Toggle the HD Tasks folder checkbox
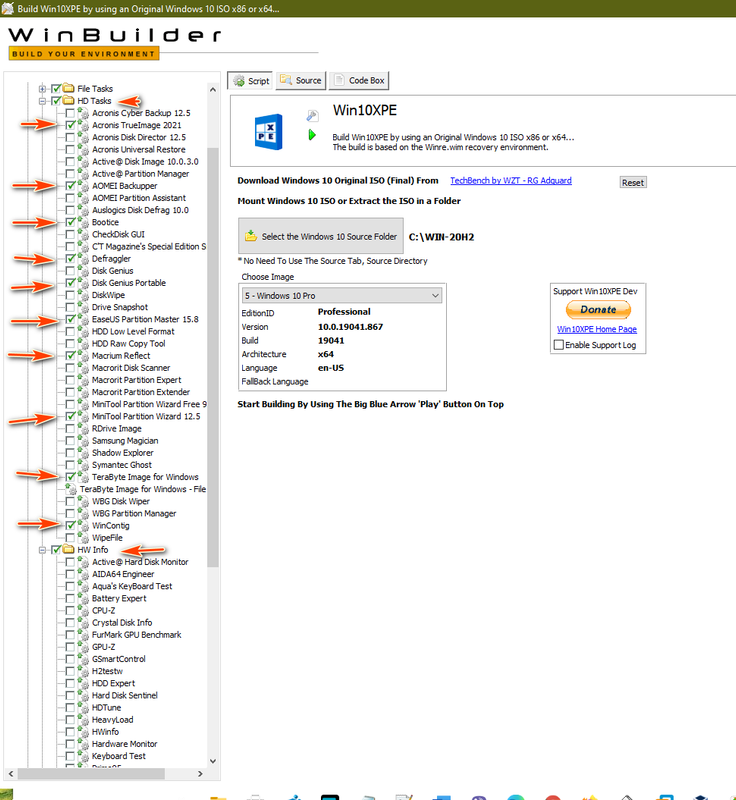 [56, 101]
